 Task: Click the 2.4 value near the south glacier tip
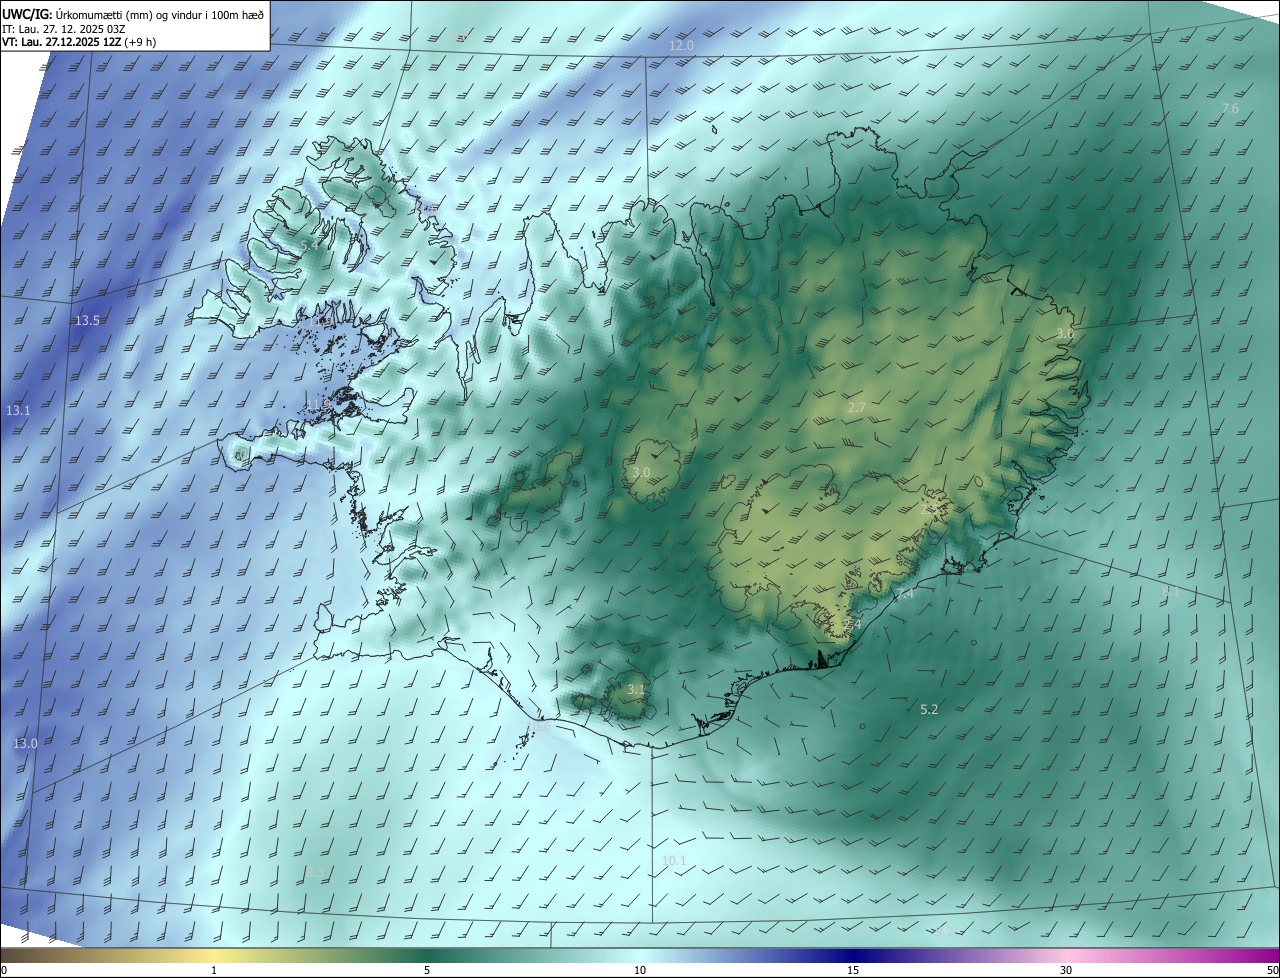(x=852, y=624)
